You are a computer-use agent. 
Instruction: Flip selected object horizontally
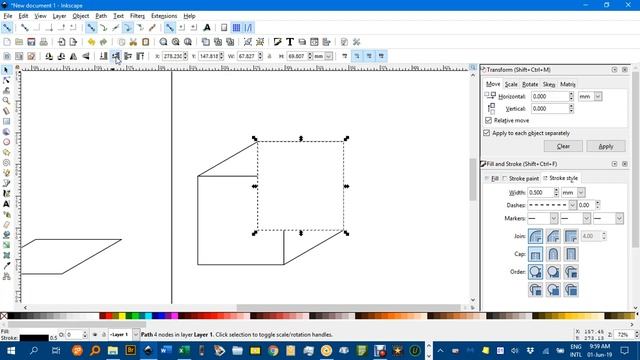[73, 56]
